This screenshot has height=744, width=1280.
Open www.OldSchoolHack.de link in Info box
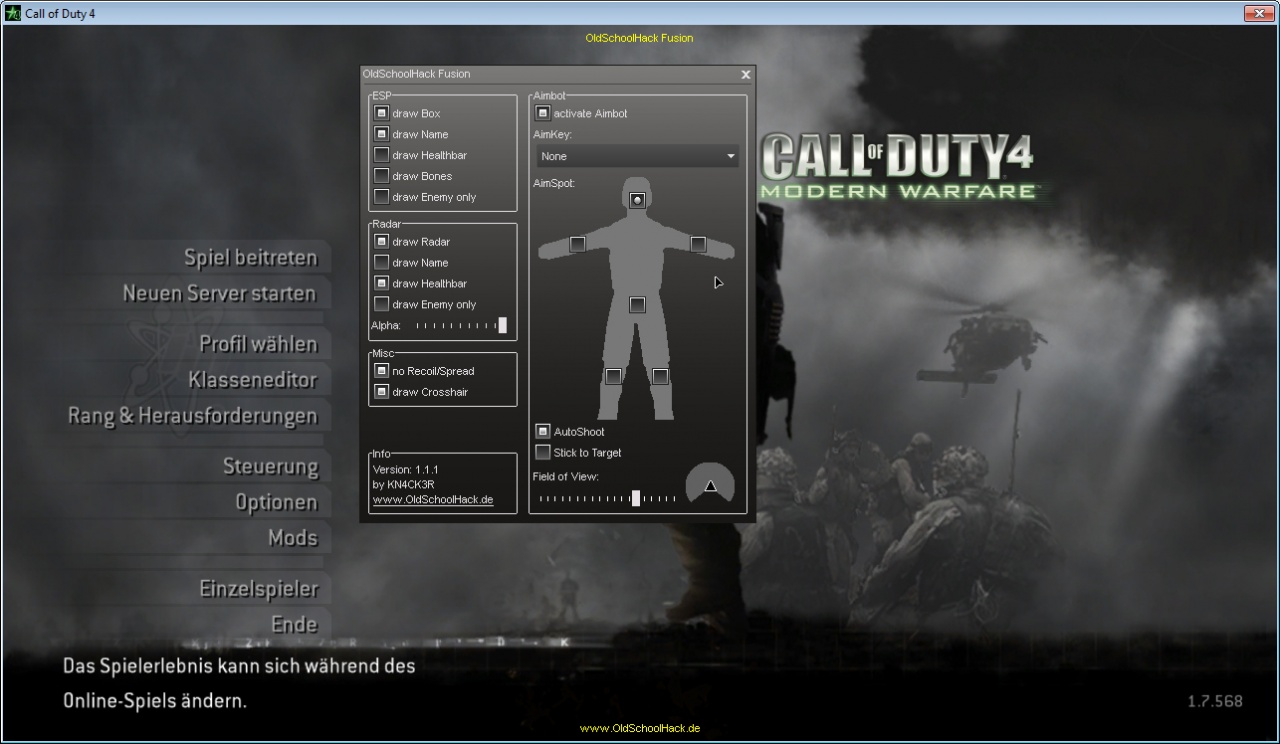click(x=433, y=500)
